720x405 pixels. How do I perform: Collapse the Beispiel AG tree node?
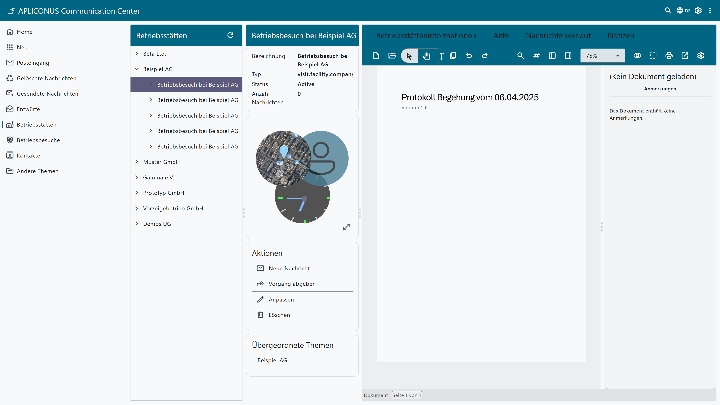137,69
